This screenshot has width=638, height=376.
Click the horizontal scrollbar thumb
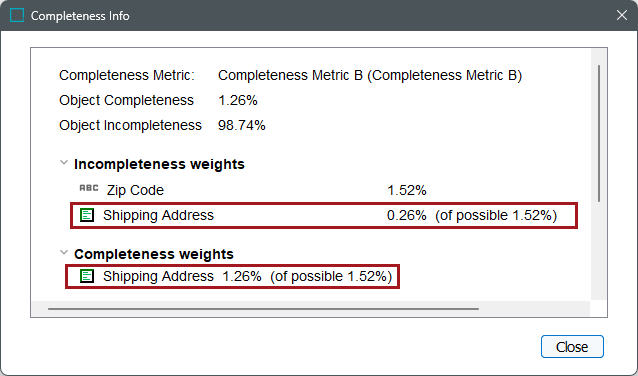point(263,309)
